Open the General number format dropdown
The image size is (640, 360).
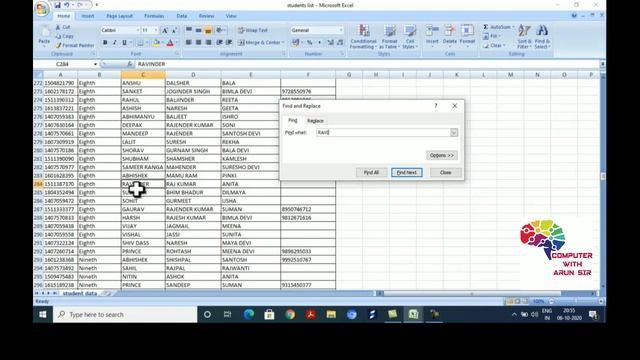(341, 30)
